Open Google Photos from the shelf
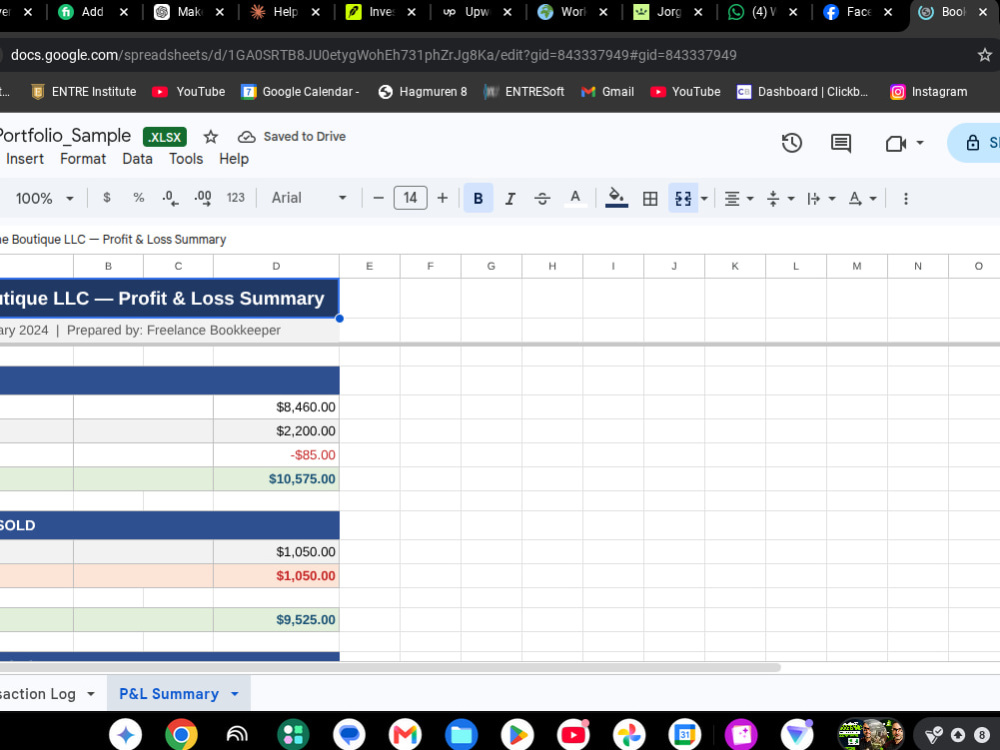The image size is (1000, 750). click(x=629, y=735)
